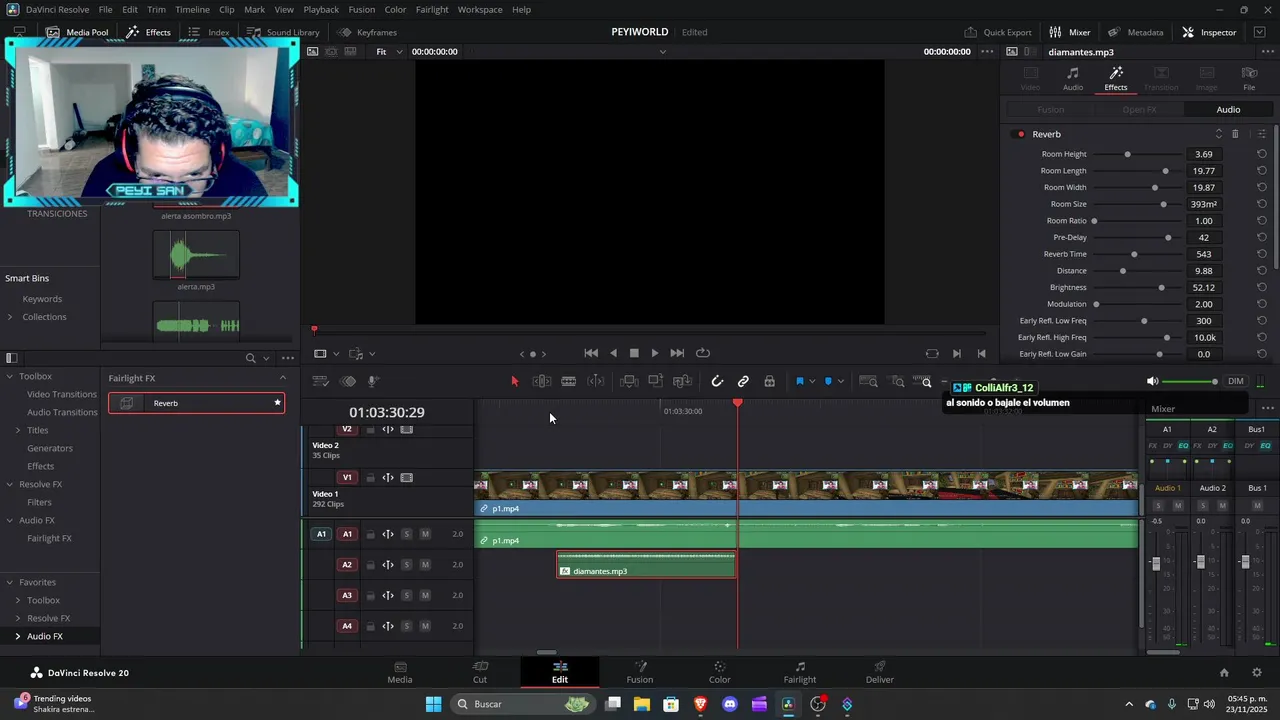Viewport: 1280px width, 720px height.
Task: Collapse the Fairlight FX list
Action: point(283,378)
